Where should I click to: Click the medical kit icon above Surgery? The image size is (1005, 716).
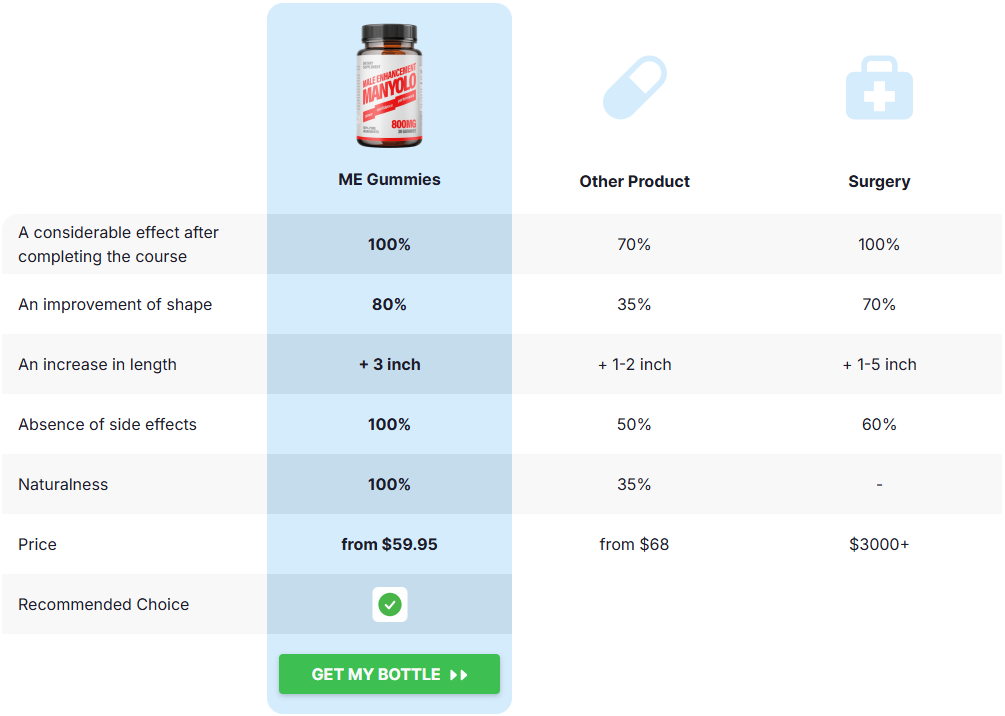click(878, 87)
